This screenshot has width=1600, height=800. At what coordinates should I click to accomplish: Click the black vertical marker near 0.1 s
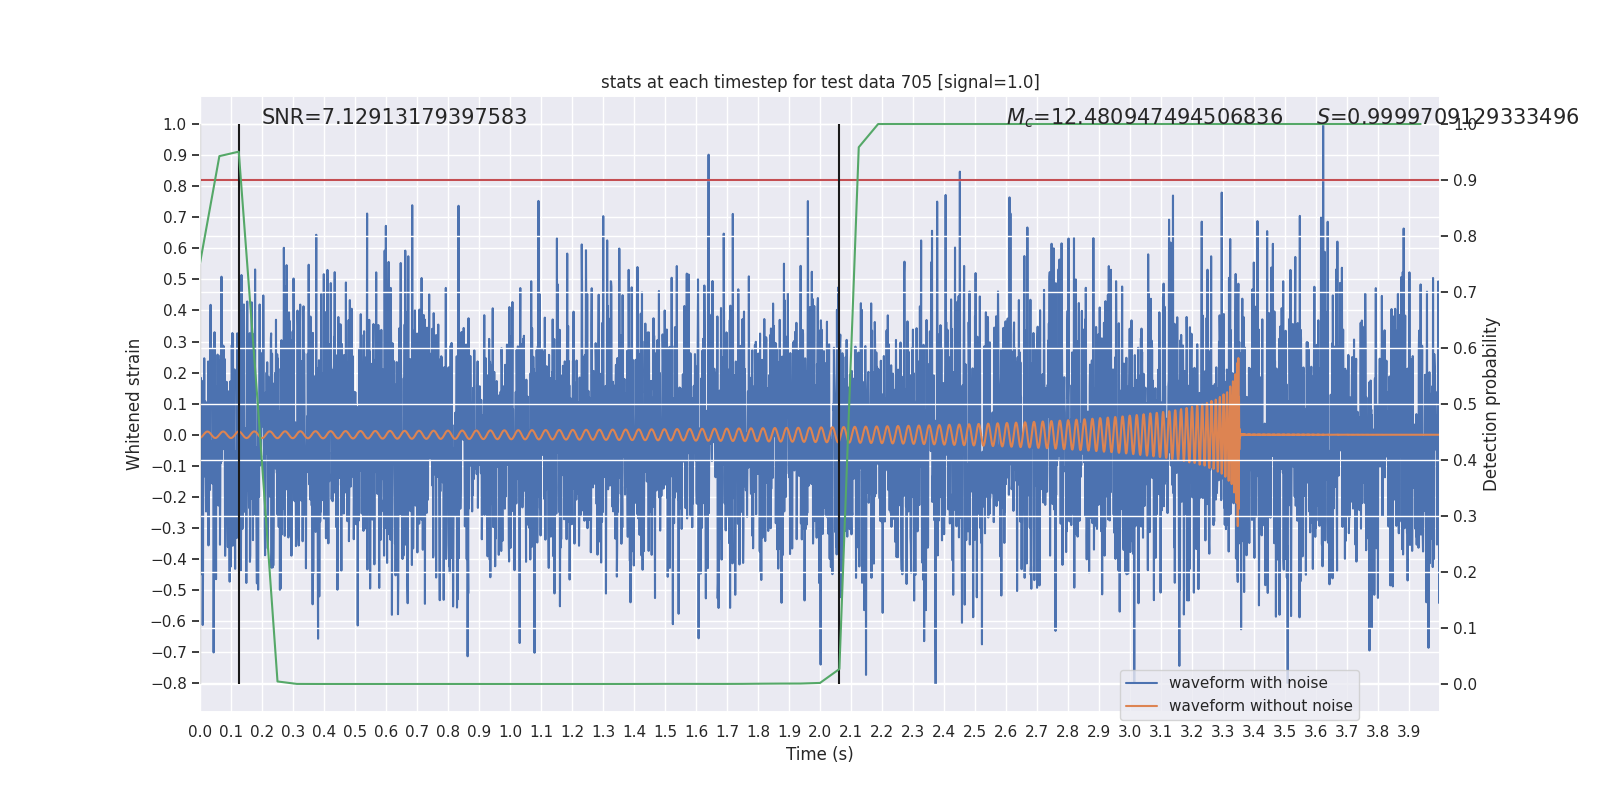(x=239, y=404)
